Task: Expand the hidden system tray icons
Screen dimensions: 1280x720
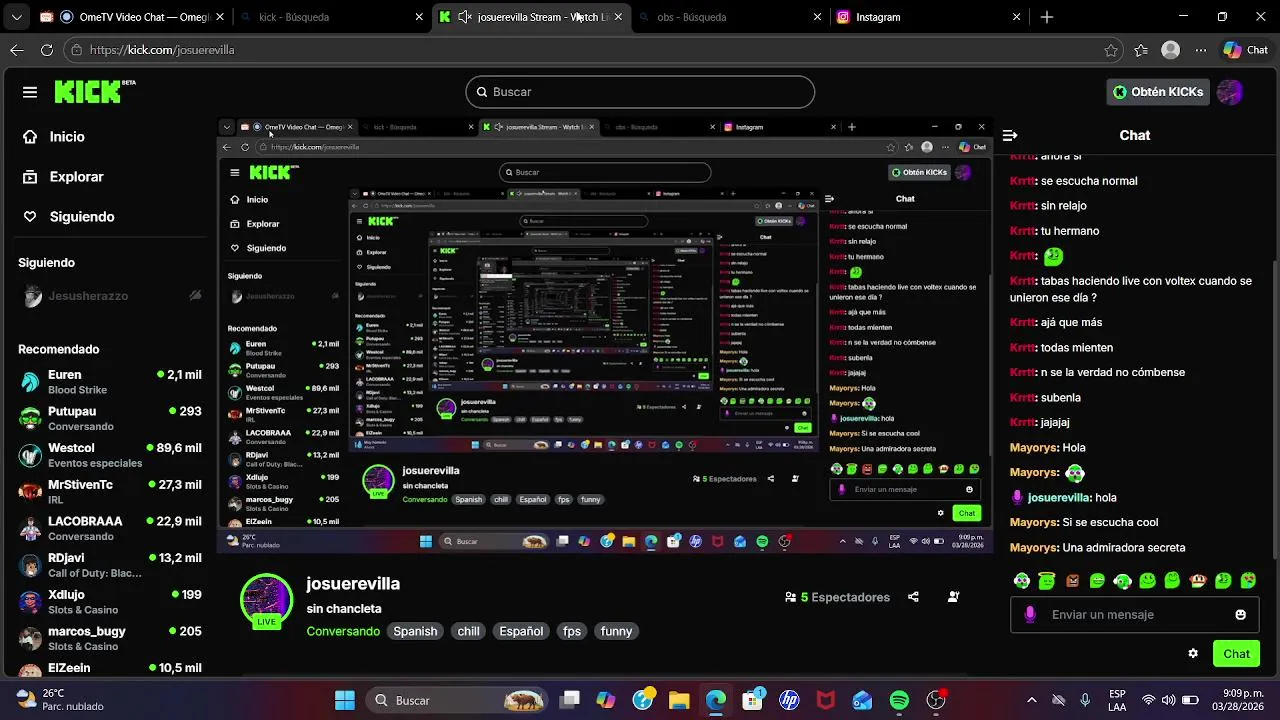Action: point(1031,700)
